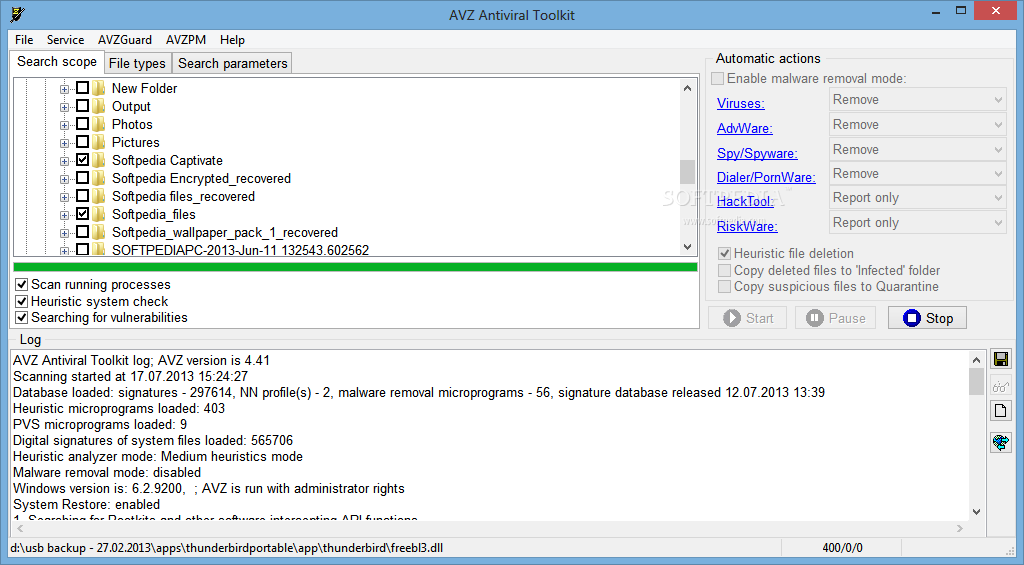Click the Photos folder icon
1024x565 pixels.
(99, 124)
